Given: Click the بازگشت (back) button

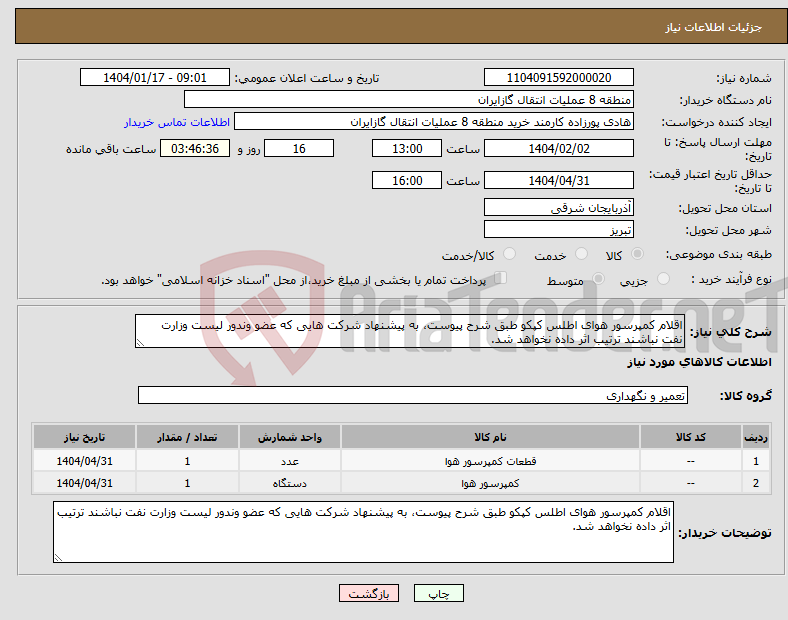Looking at the screenshot, I should [x=369, y=593].
